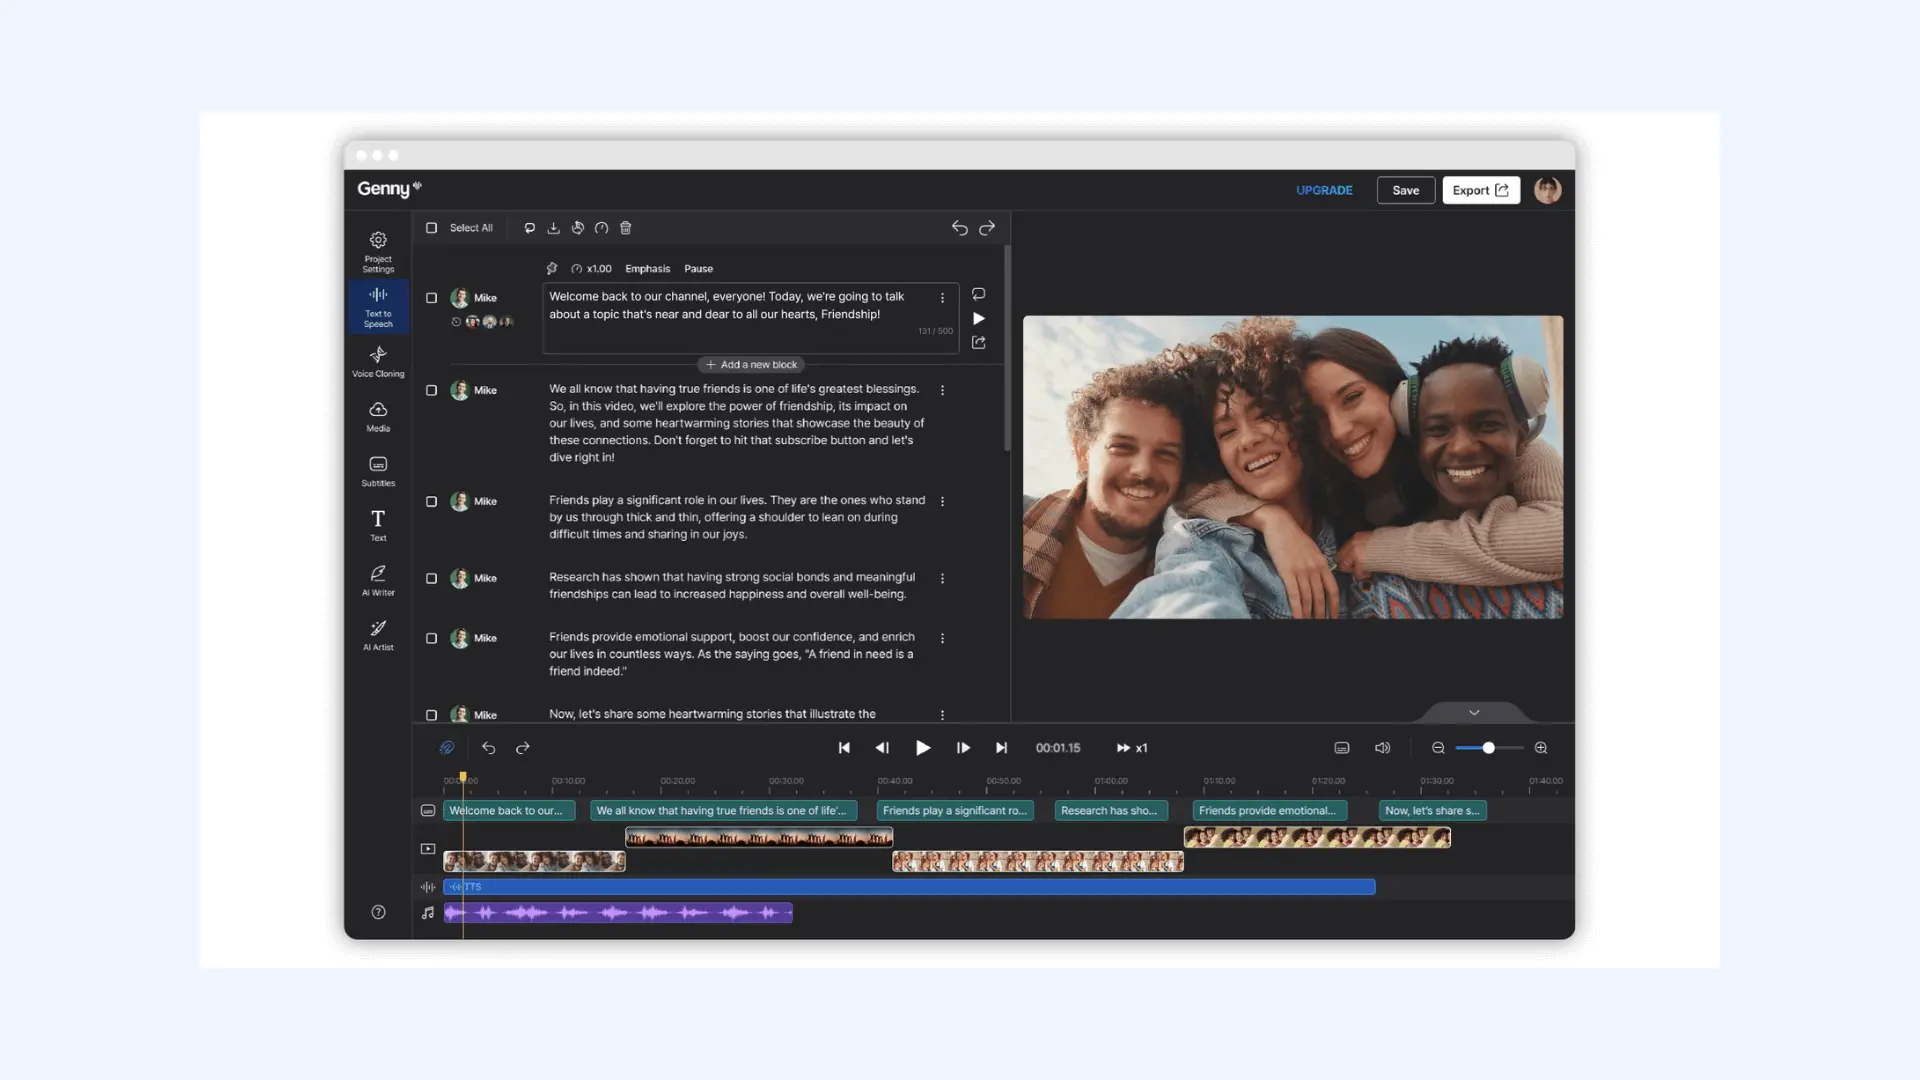Click the Emphasis option above the text block

(x=648, y=268)
